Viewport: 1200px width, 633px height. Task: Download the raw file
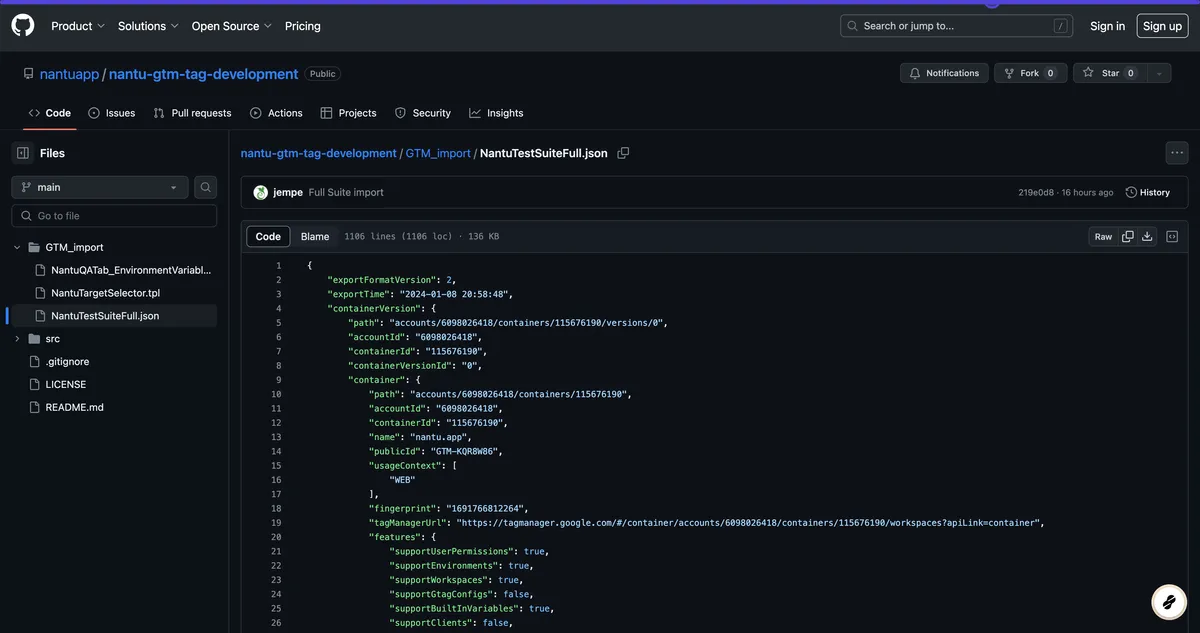pos(1147,237)
